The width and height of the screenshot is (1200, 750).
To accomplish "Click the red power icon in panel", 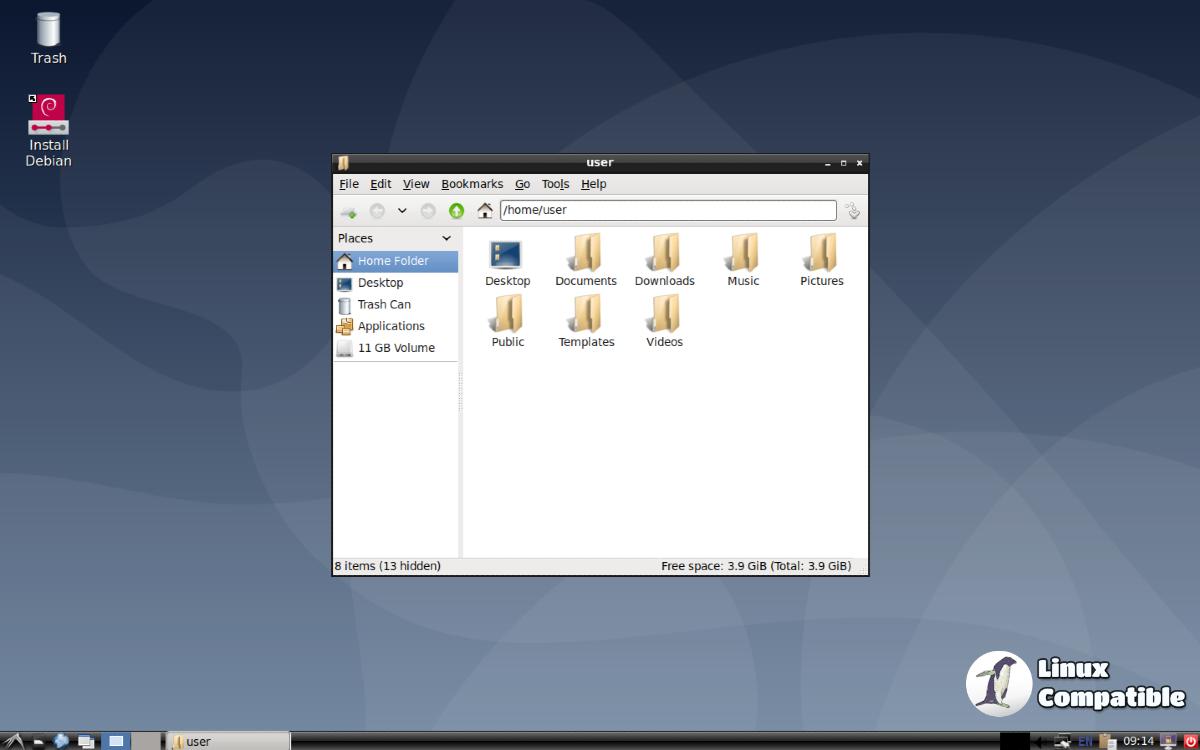I will [x=1190, y=741].
